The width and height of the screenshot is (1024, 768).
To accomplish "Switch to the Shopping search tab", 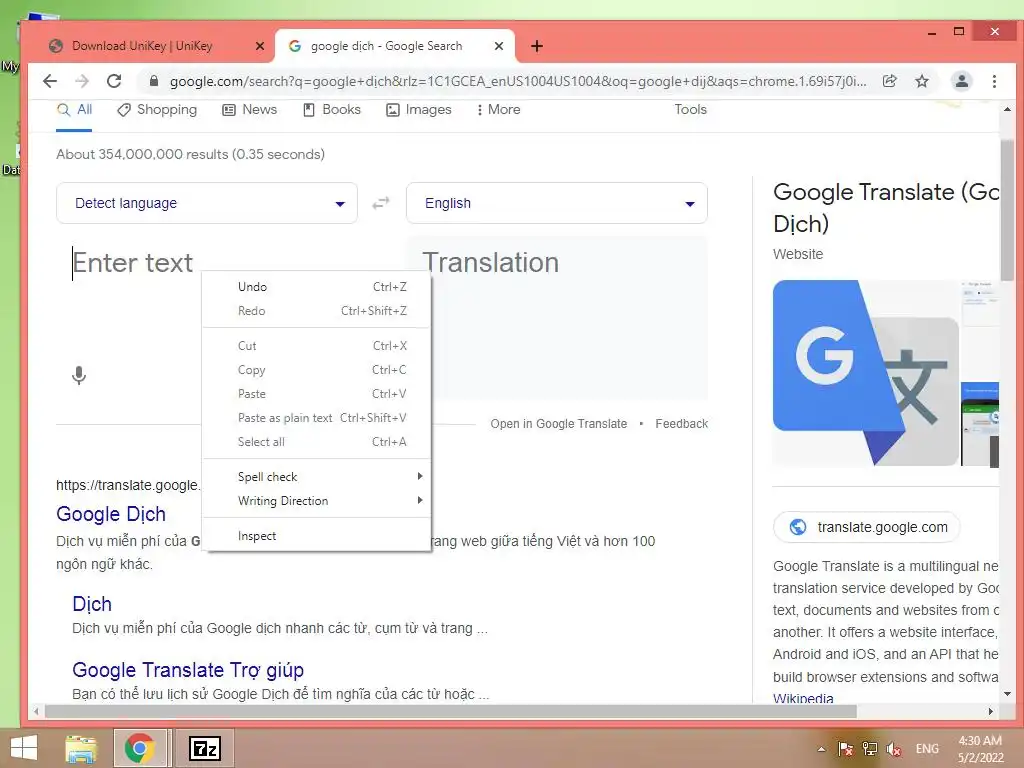I will click(157, 110).
